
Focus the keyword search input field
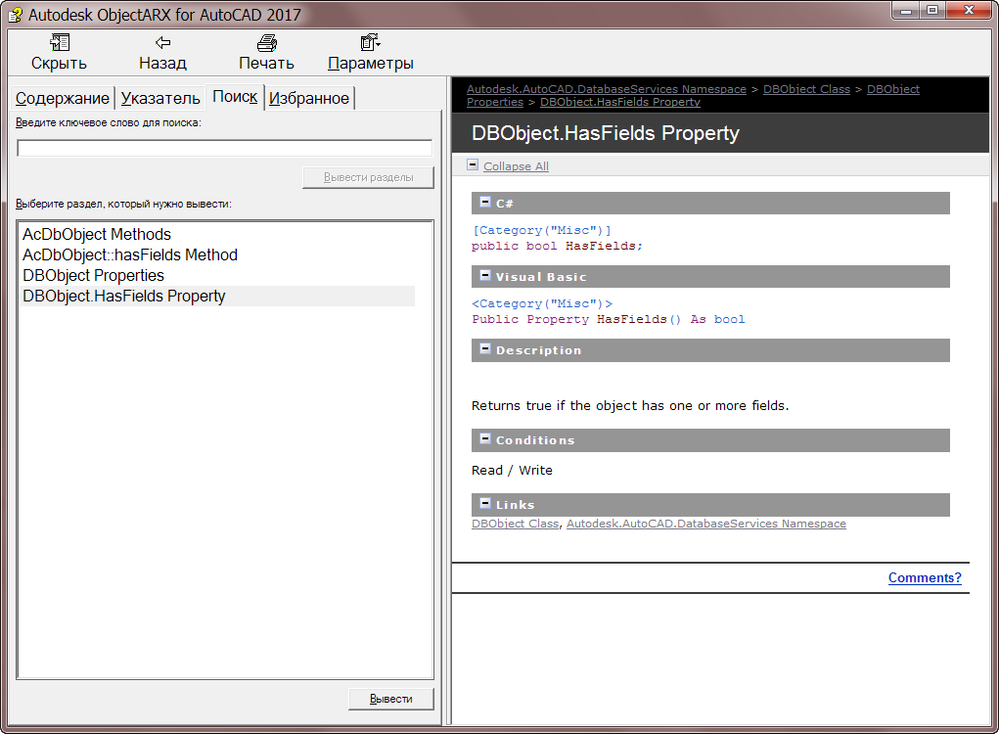point(224,148)
